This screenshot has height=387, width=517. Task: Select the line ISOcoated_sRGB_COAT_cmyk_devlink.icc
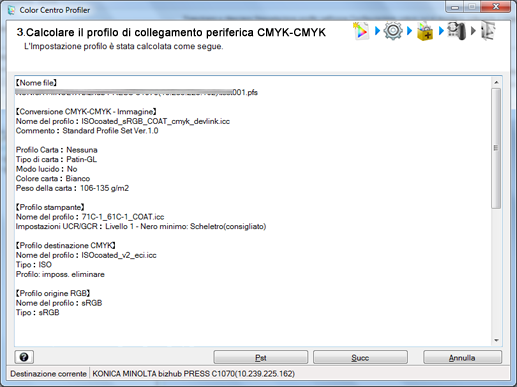(x=123, y=121)
